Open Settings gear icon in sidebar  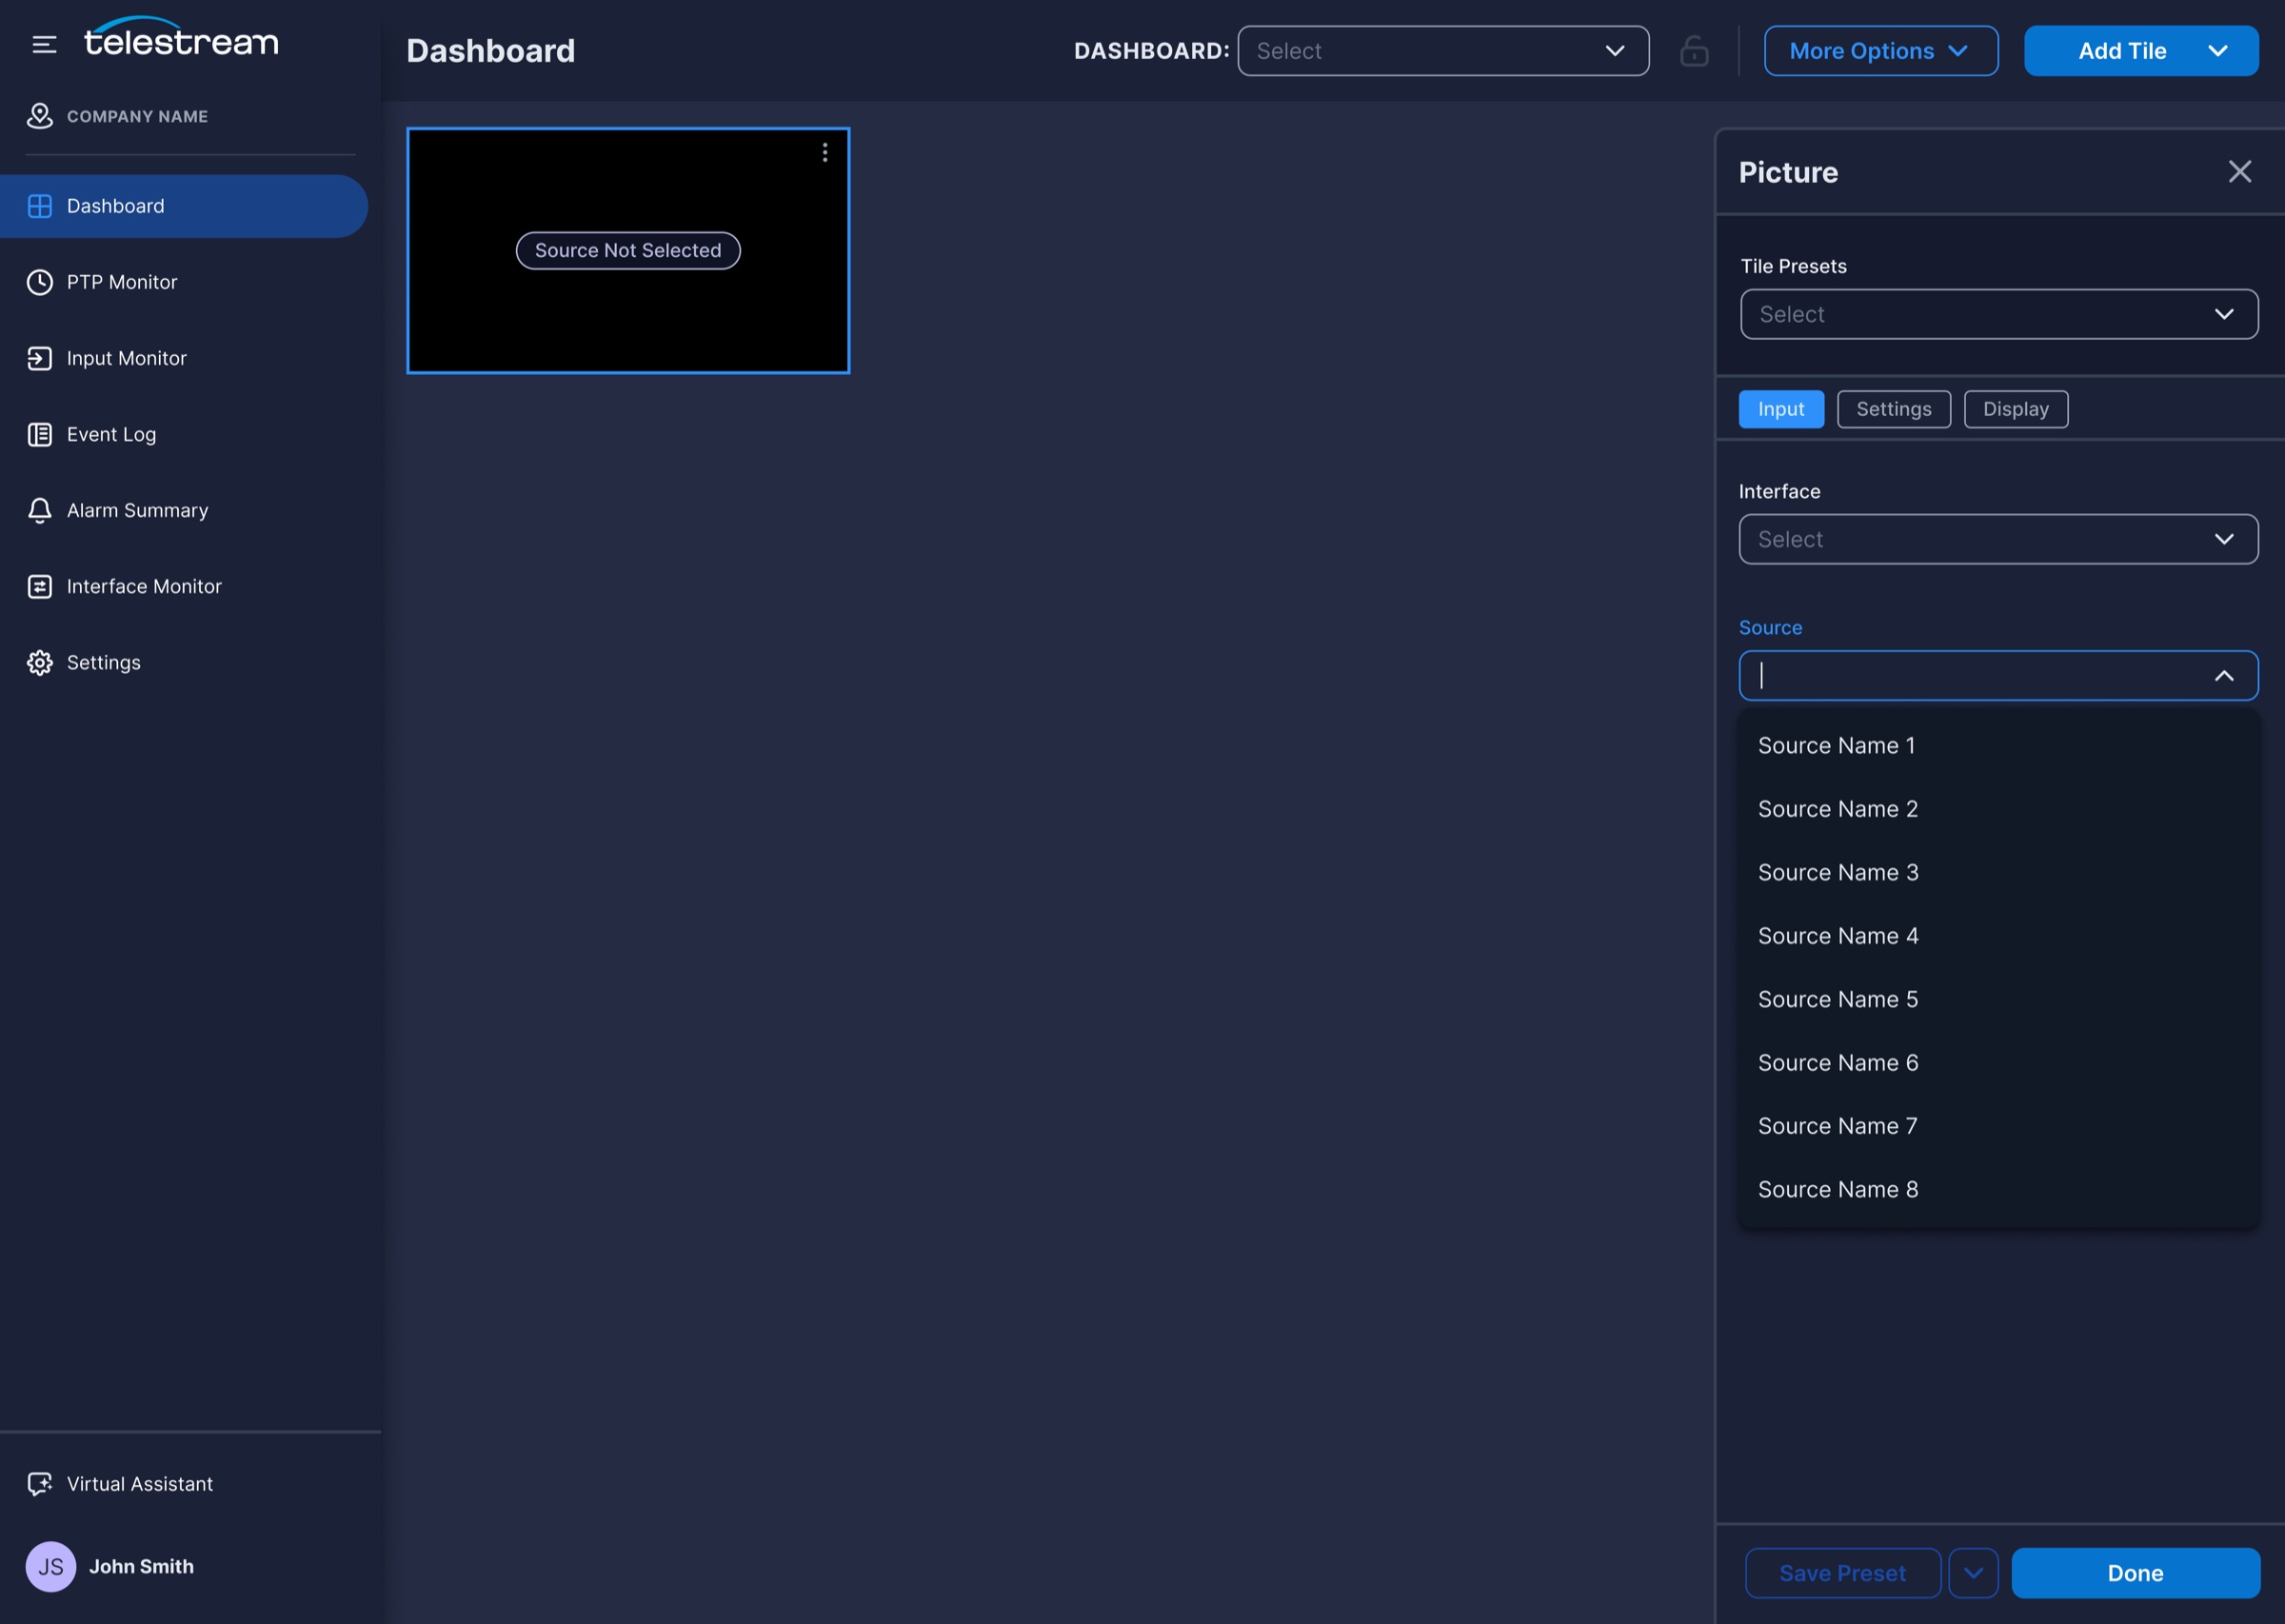point(40,662)
